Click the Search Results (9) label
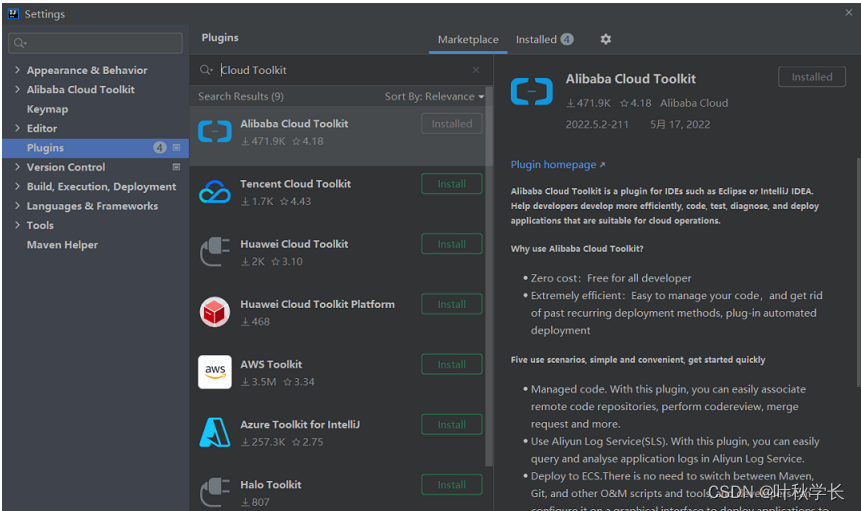 (241, 96)
